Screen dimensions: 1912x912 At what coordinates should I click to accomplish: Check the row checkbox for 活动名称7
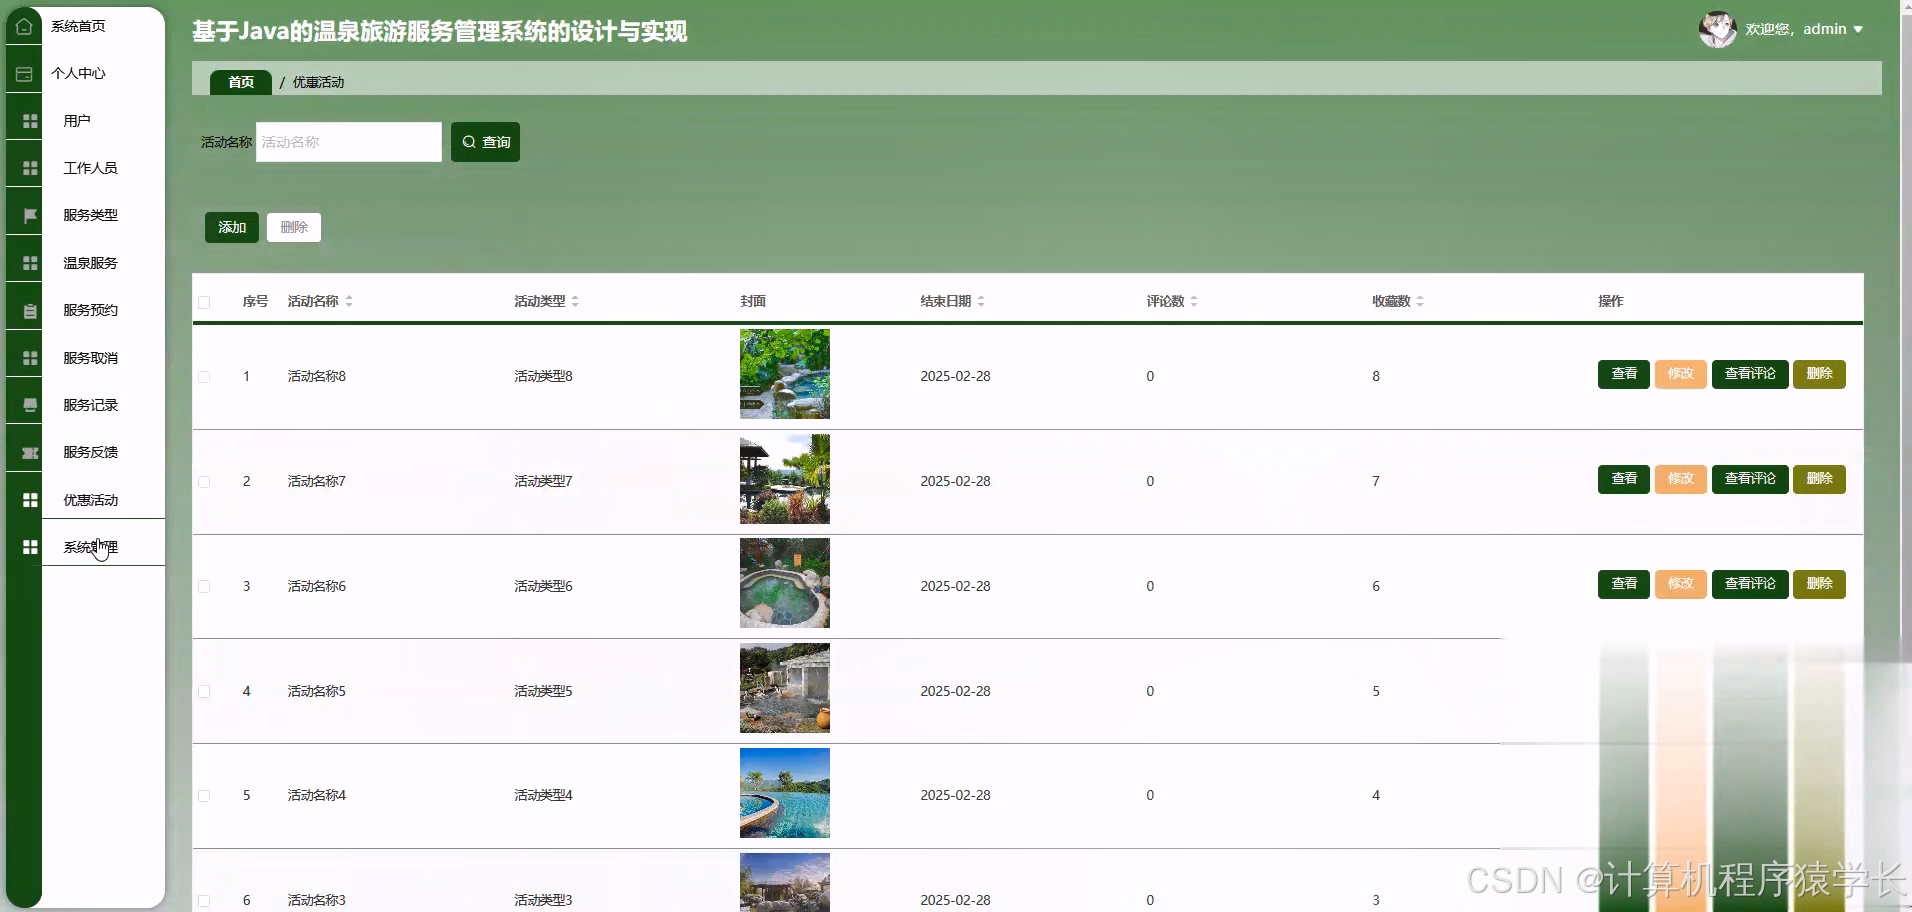pos(204,482)
